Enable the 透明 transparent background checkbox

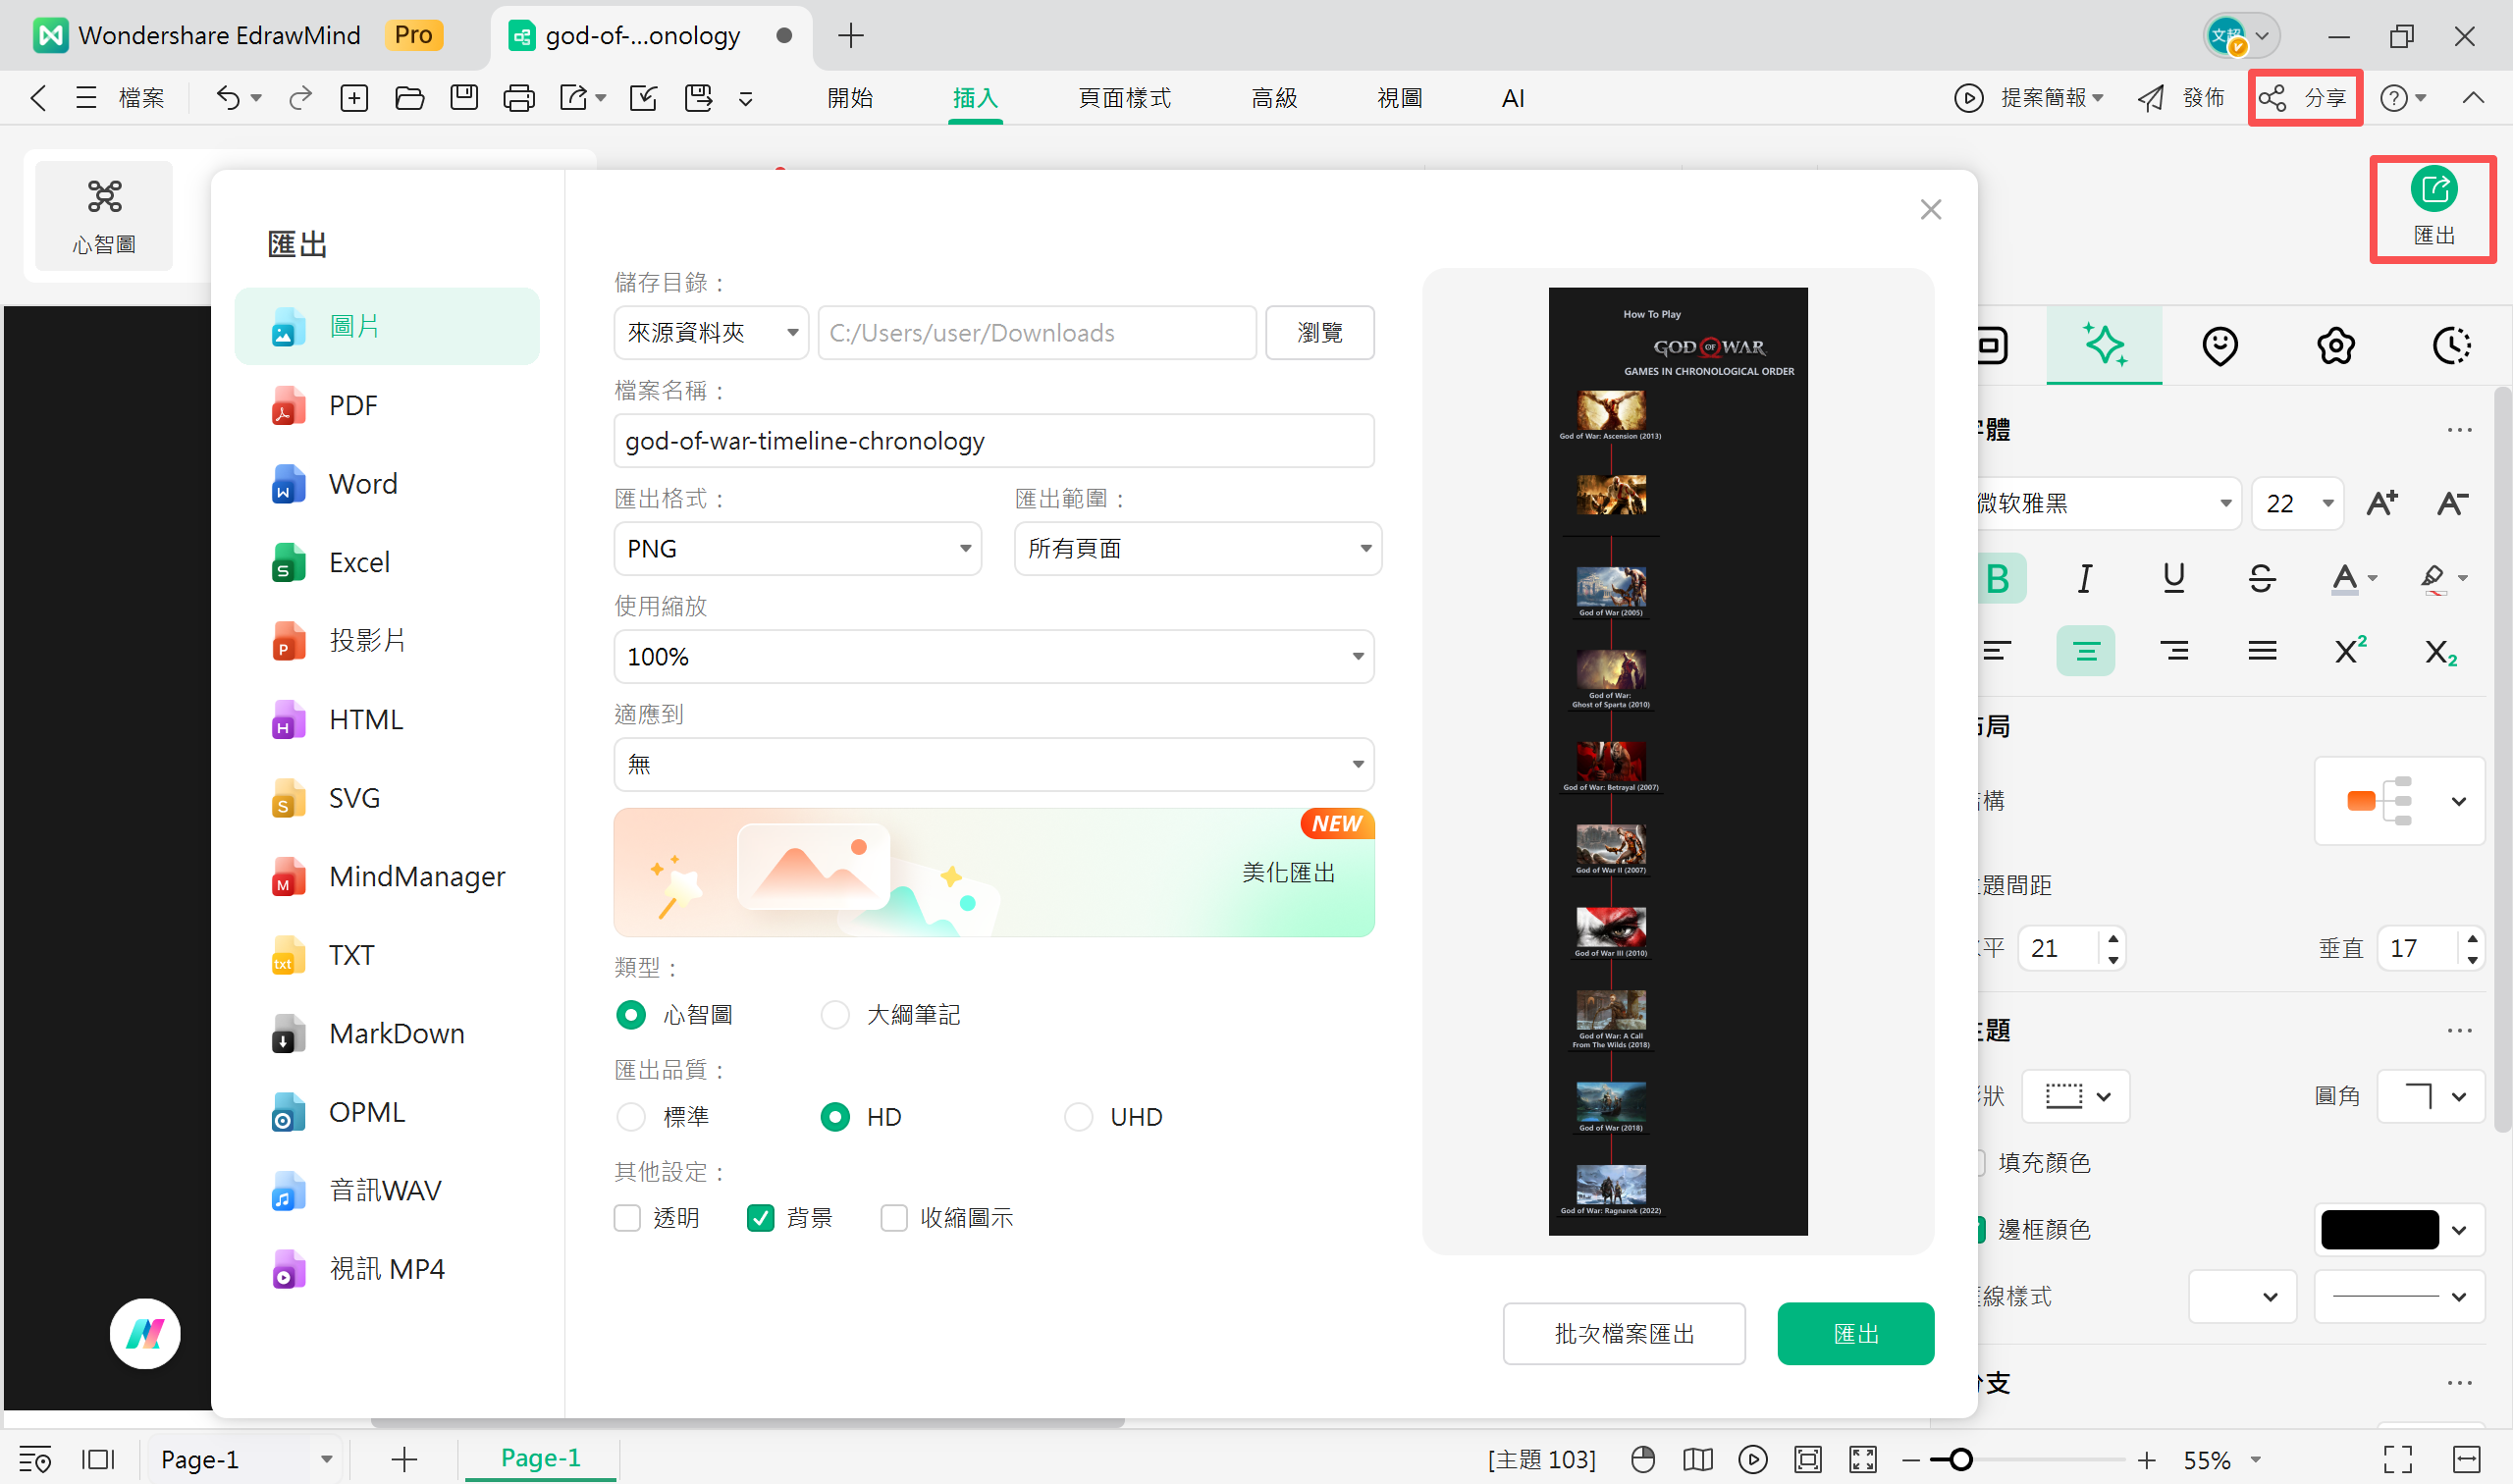(627, 1217)
